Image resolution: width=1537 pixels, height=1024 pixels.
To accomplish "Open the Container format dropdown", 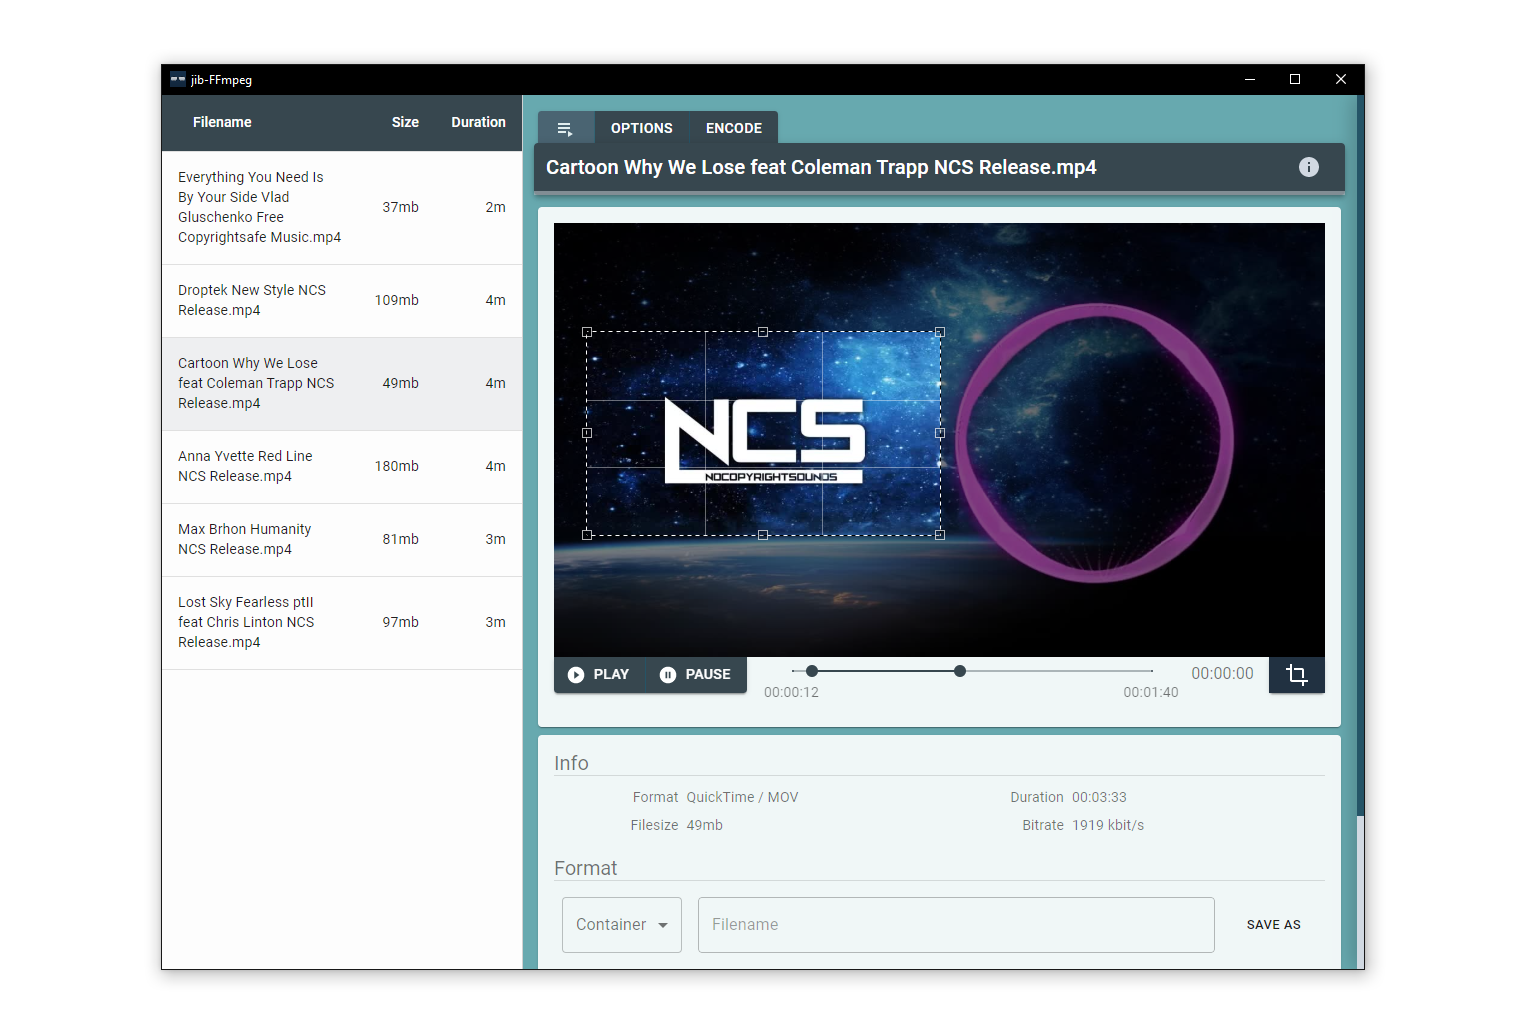I will point(621,924).
